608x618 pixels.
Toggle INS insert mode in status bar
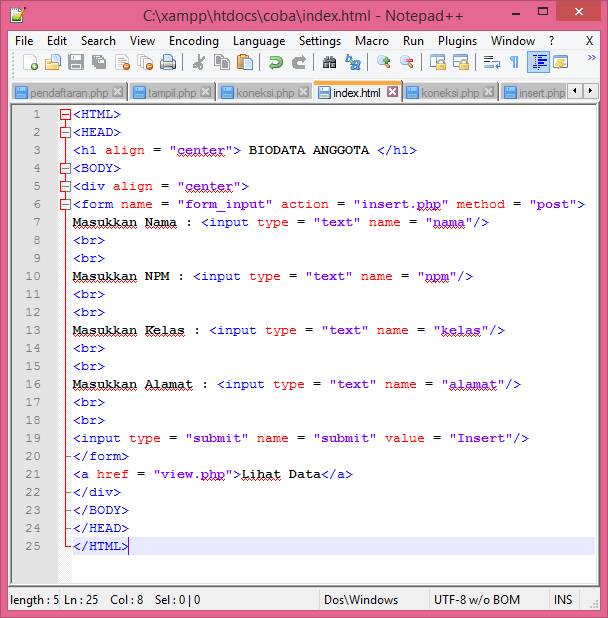coord(563,600)
